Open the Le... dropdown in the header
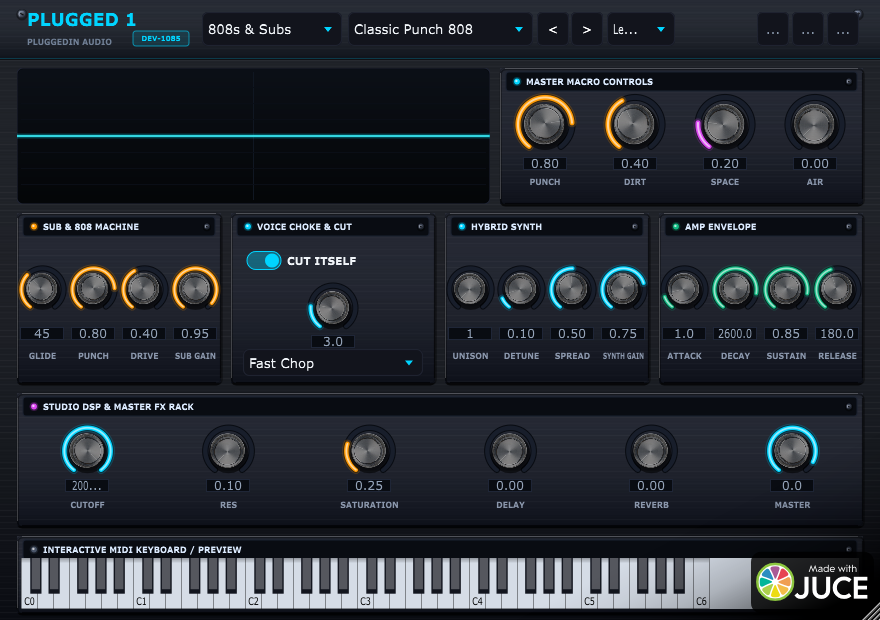This screenshot has height=620, width=880. tap(640, 29)
